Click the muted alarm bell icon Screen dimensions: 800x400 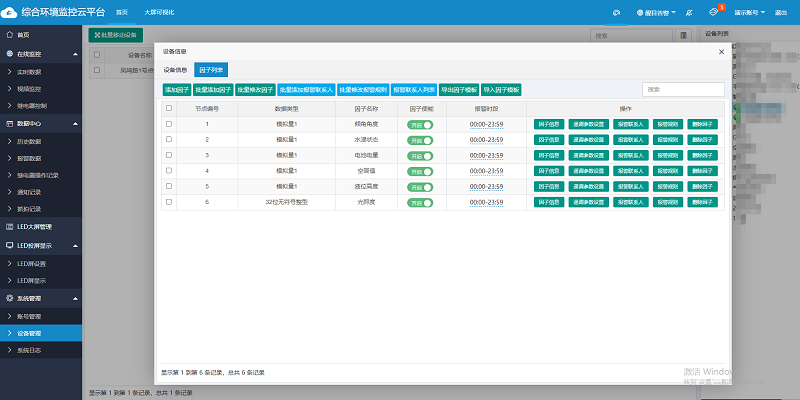coord(687,12)
